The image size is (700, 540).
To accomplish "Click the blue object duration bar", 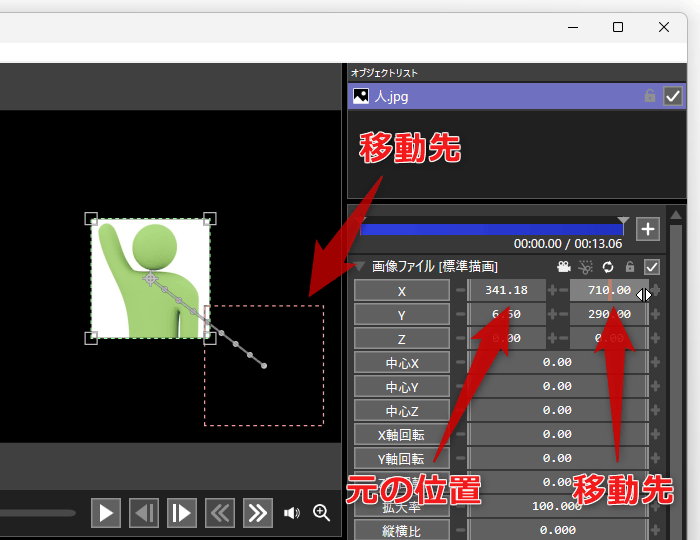I will (492, 229).
